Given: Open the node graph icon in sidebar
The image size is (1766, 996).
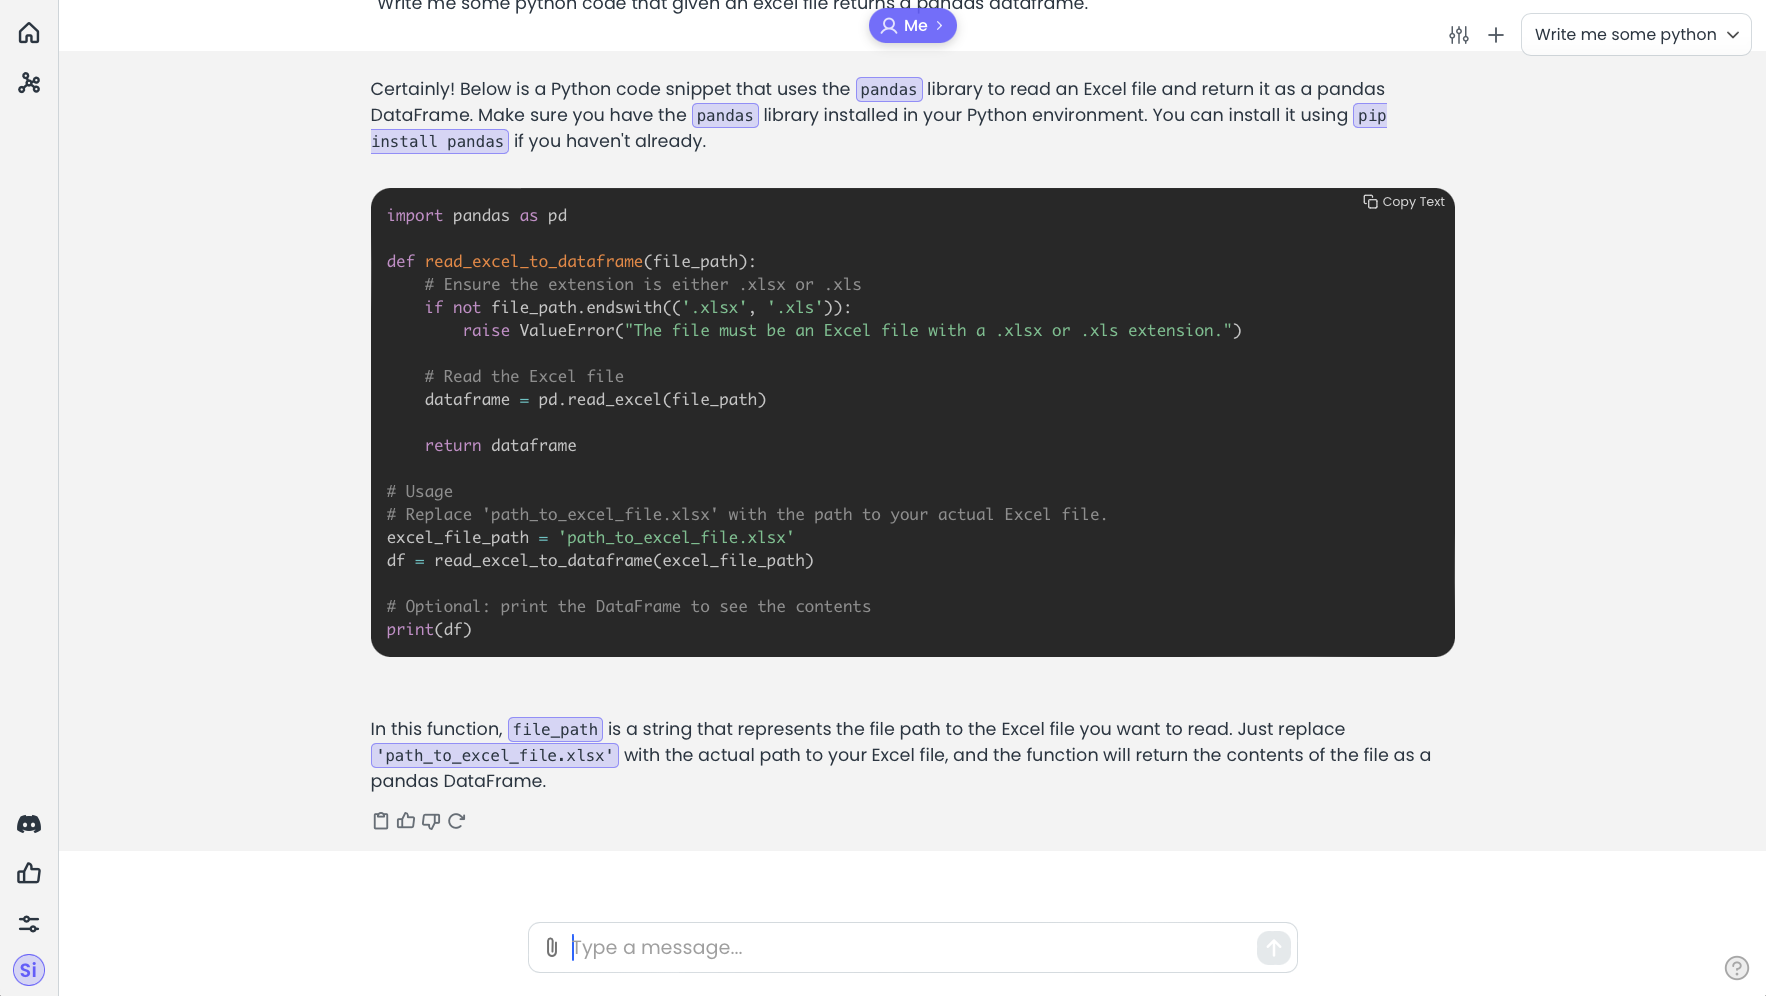Looking at the screenshot, I should click(x=29, y=83).
